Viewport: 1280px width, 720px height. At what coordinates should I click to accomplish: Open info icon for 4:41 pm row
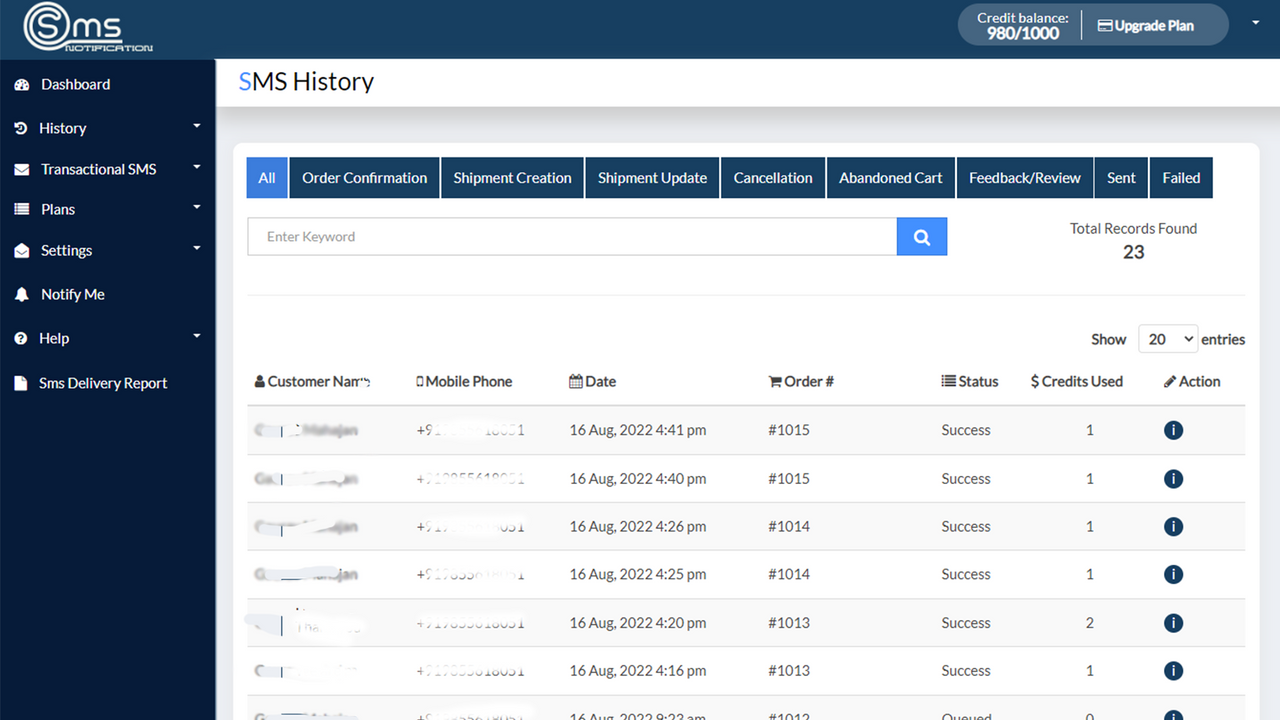tap(1174, 430)
